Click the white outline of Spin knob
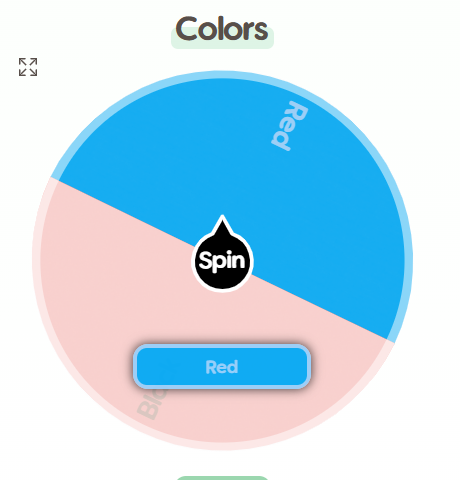The height and width of the screenshot is (480, 460). pyautogui.click(x=222, y=291)
